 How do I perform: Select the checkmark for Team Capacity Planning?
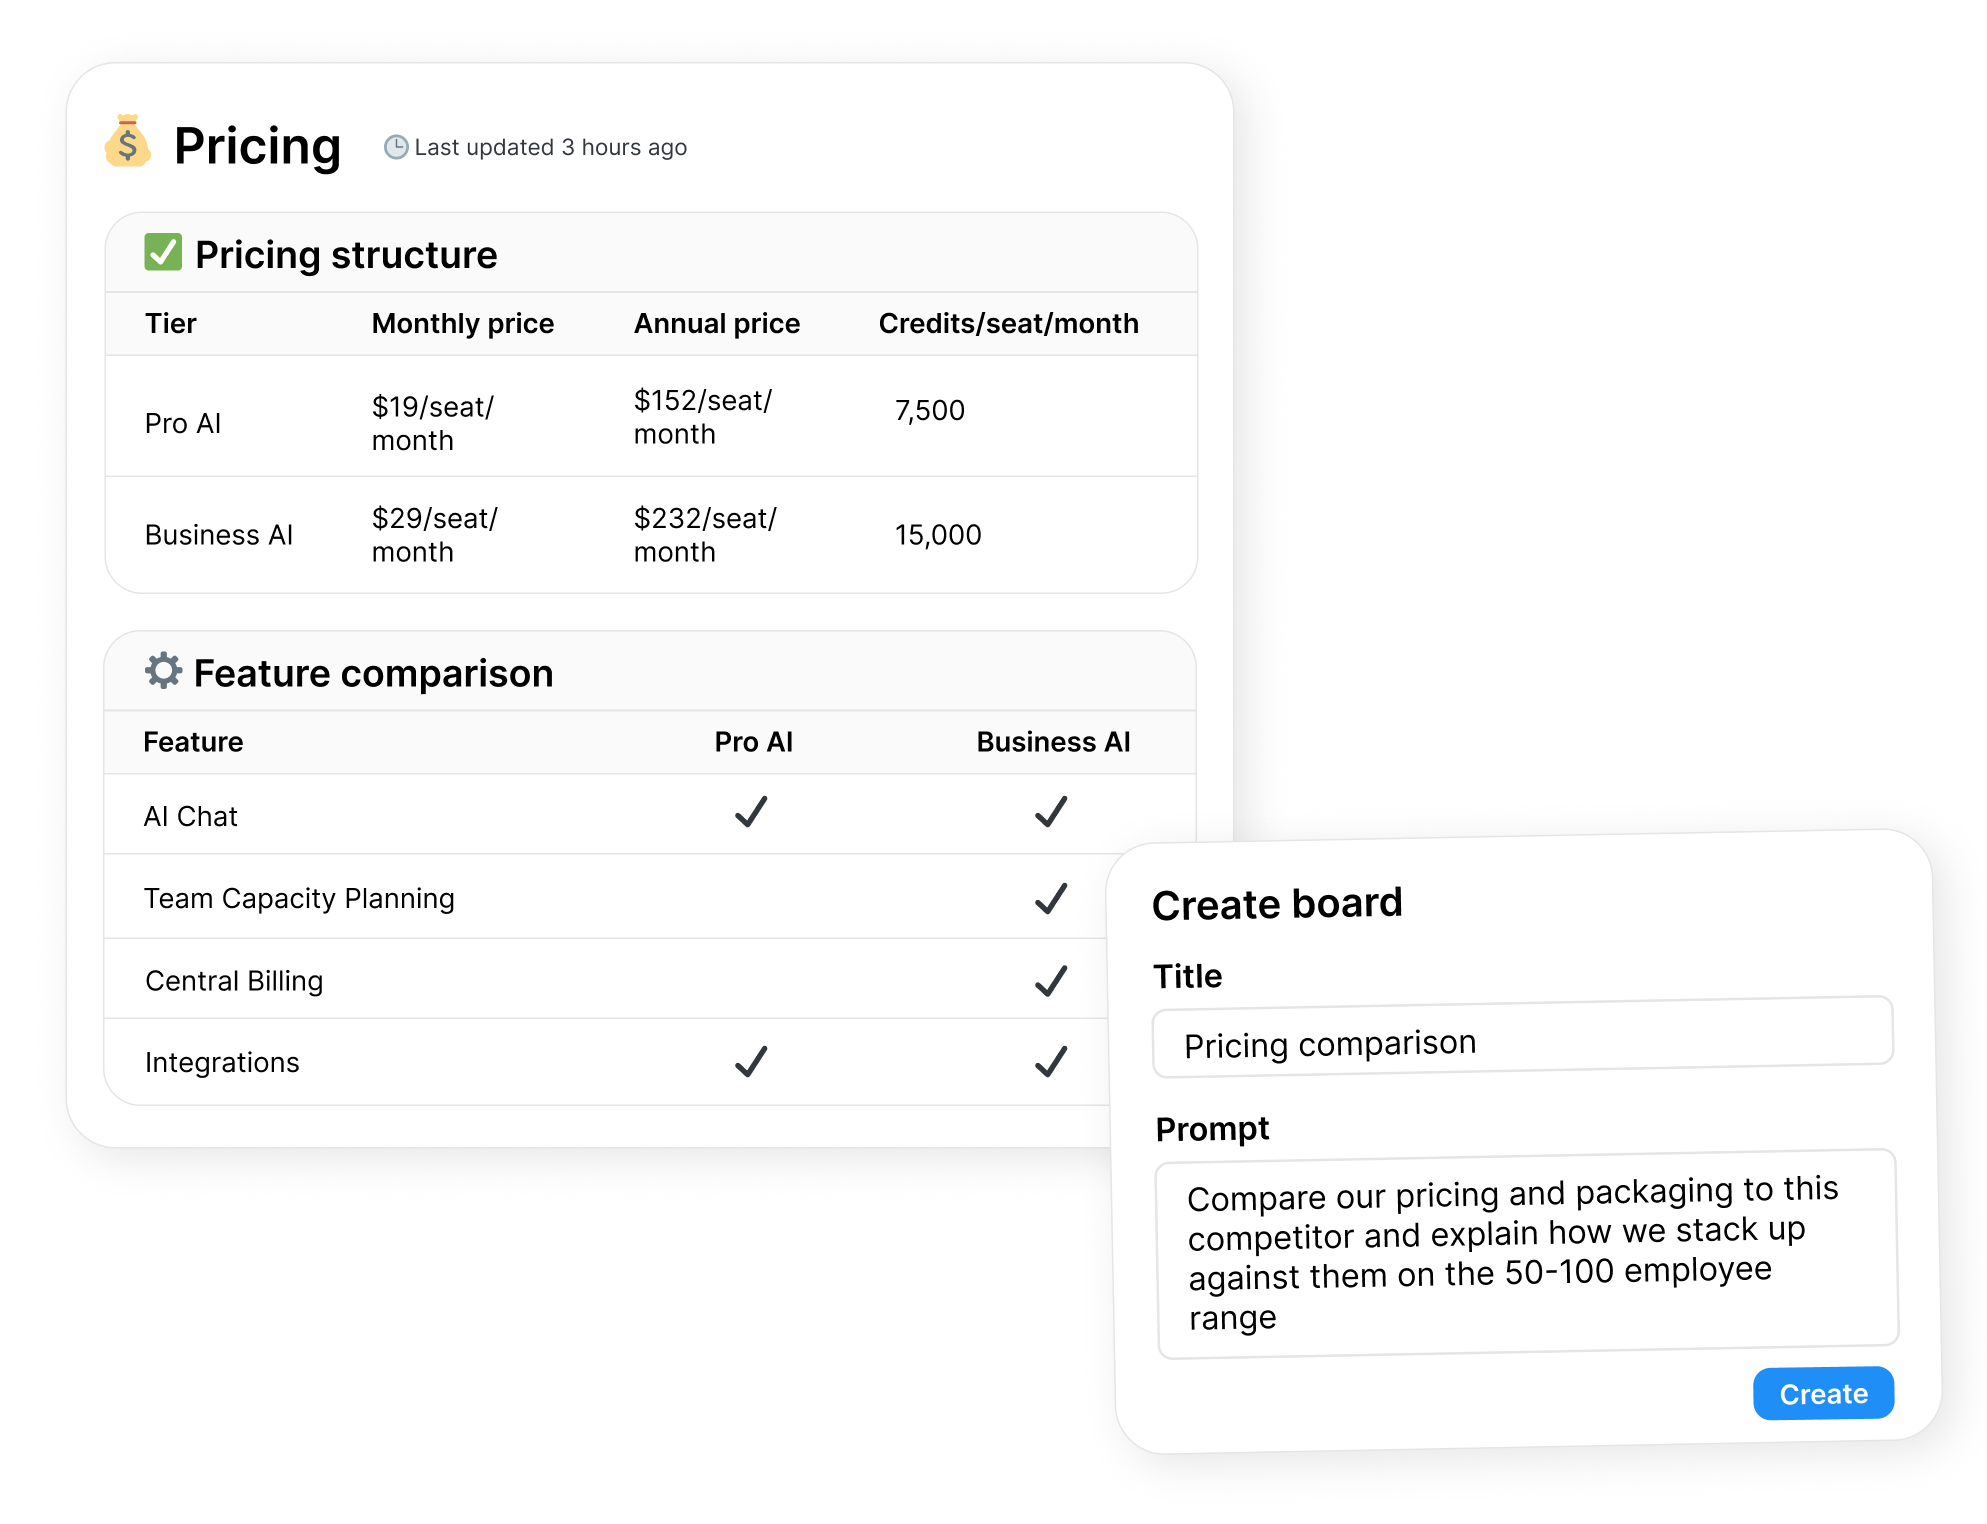point(1051,897)
